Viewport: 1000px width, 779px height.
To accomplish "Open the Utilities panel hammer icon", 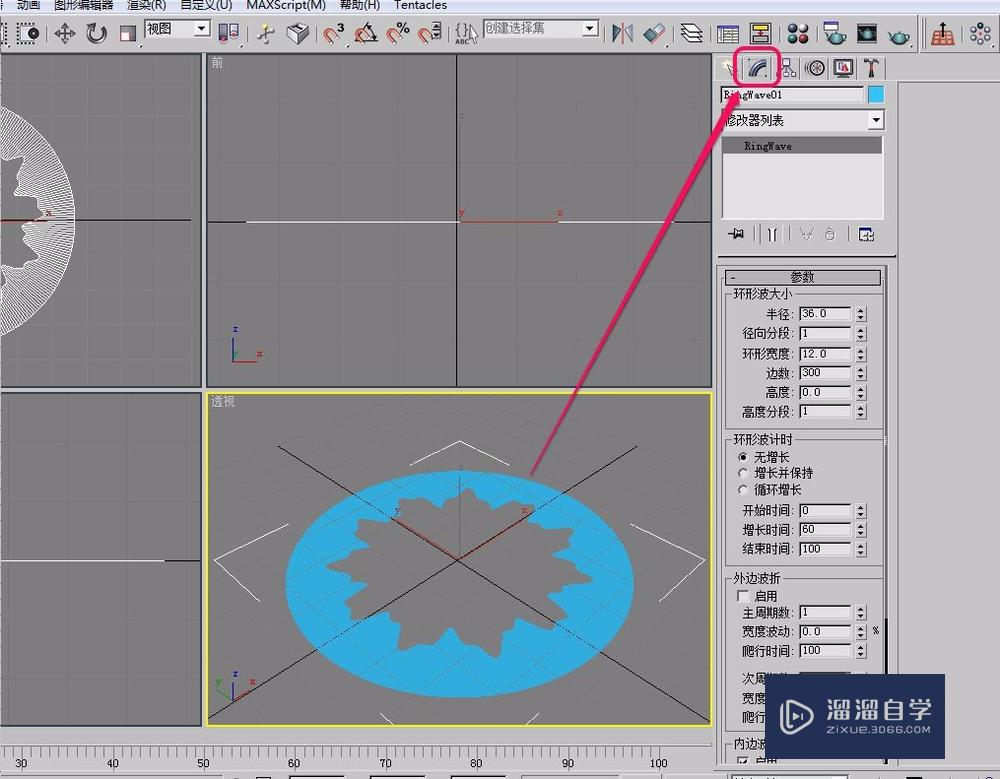I will point(870,67).
